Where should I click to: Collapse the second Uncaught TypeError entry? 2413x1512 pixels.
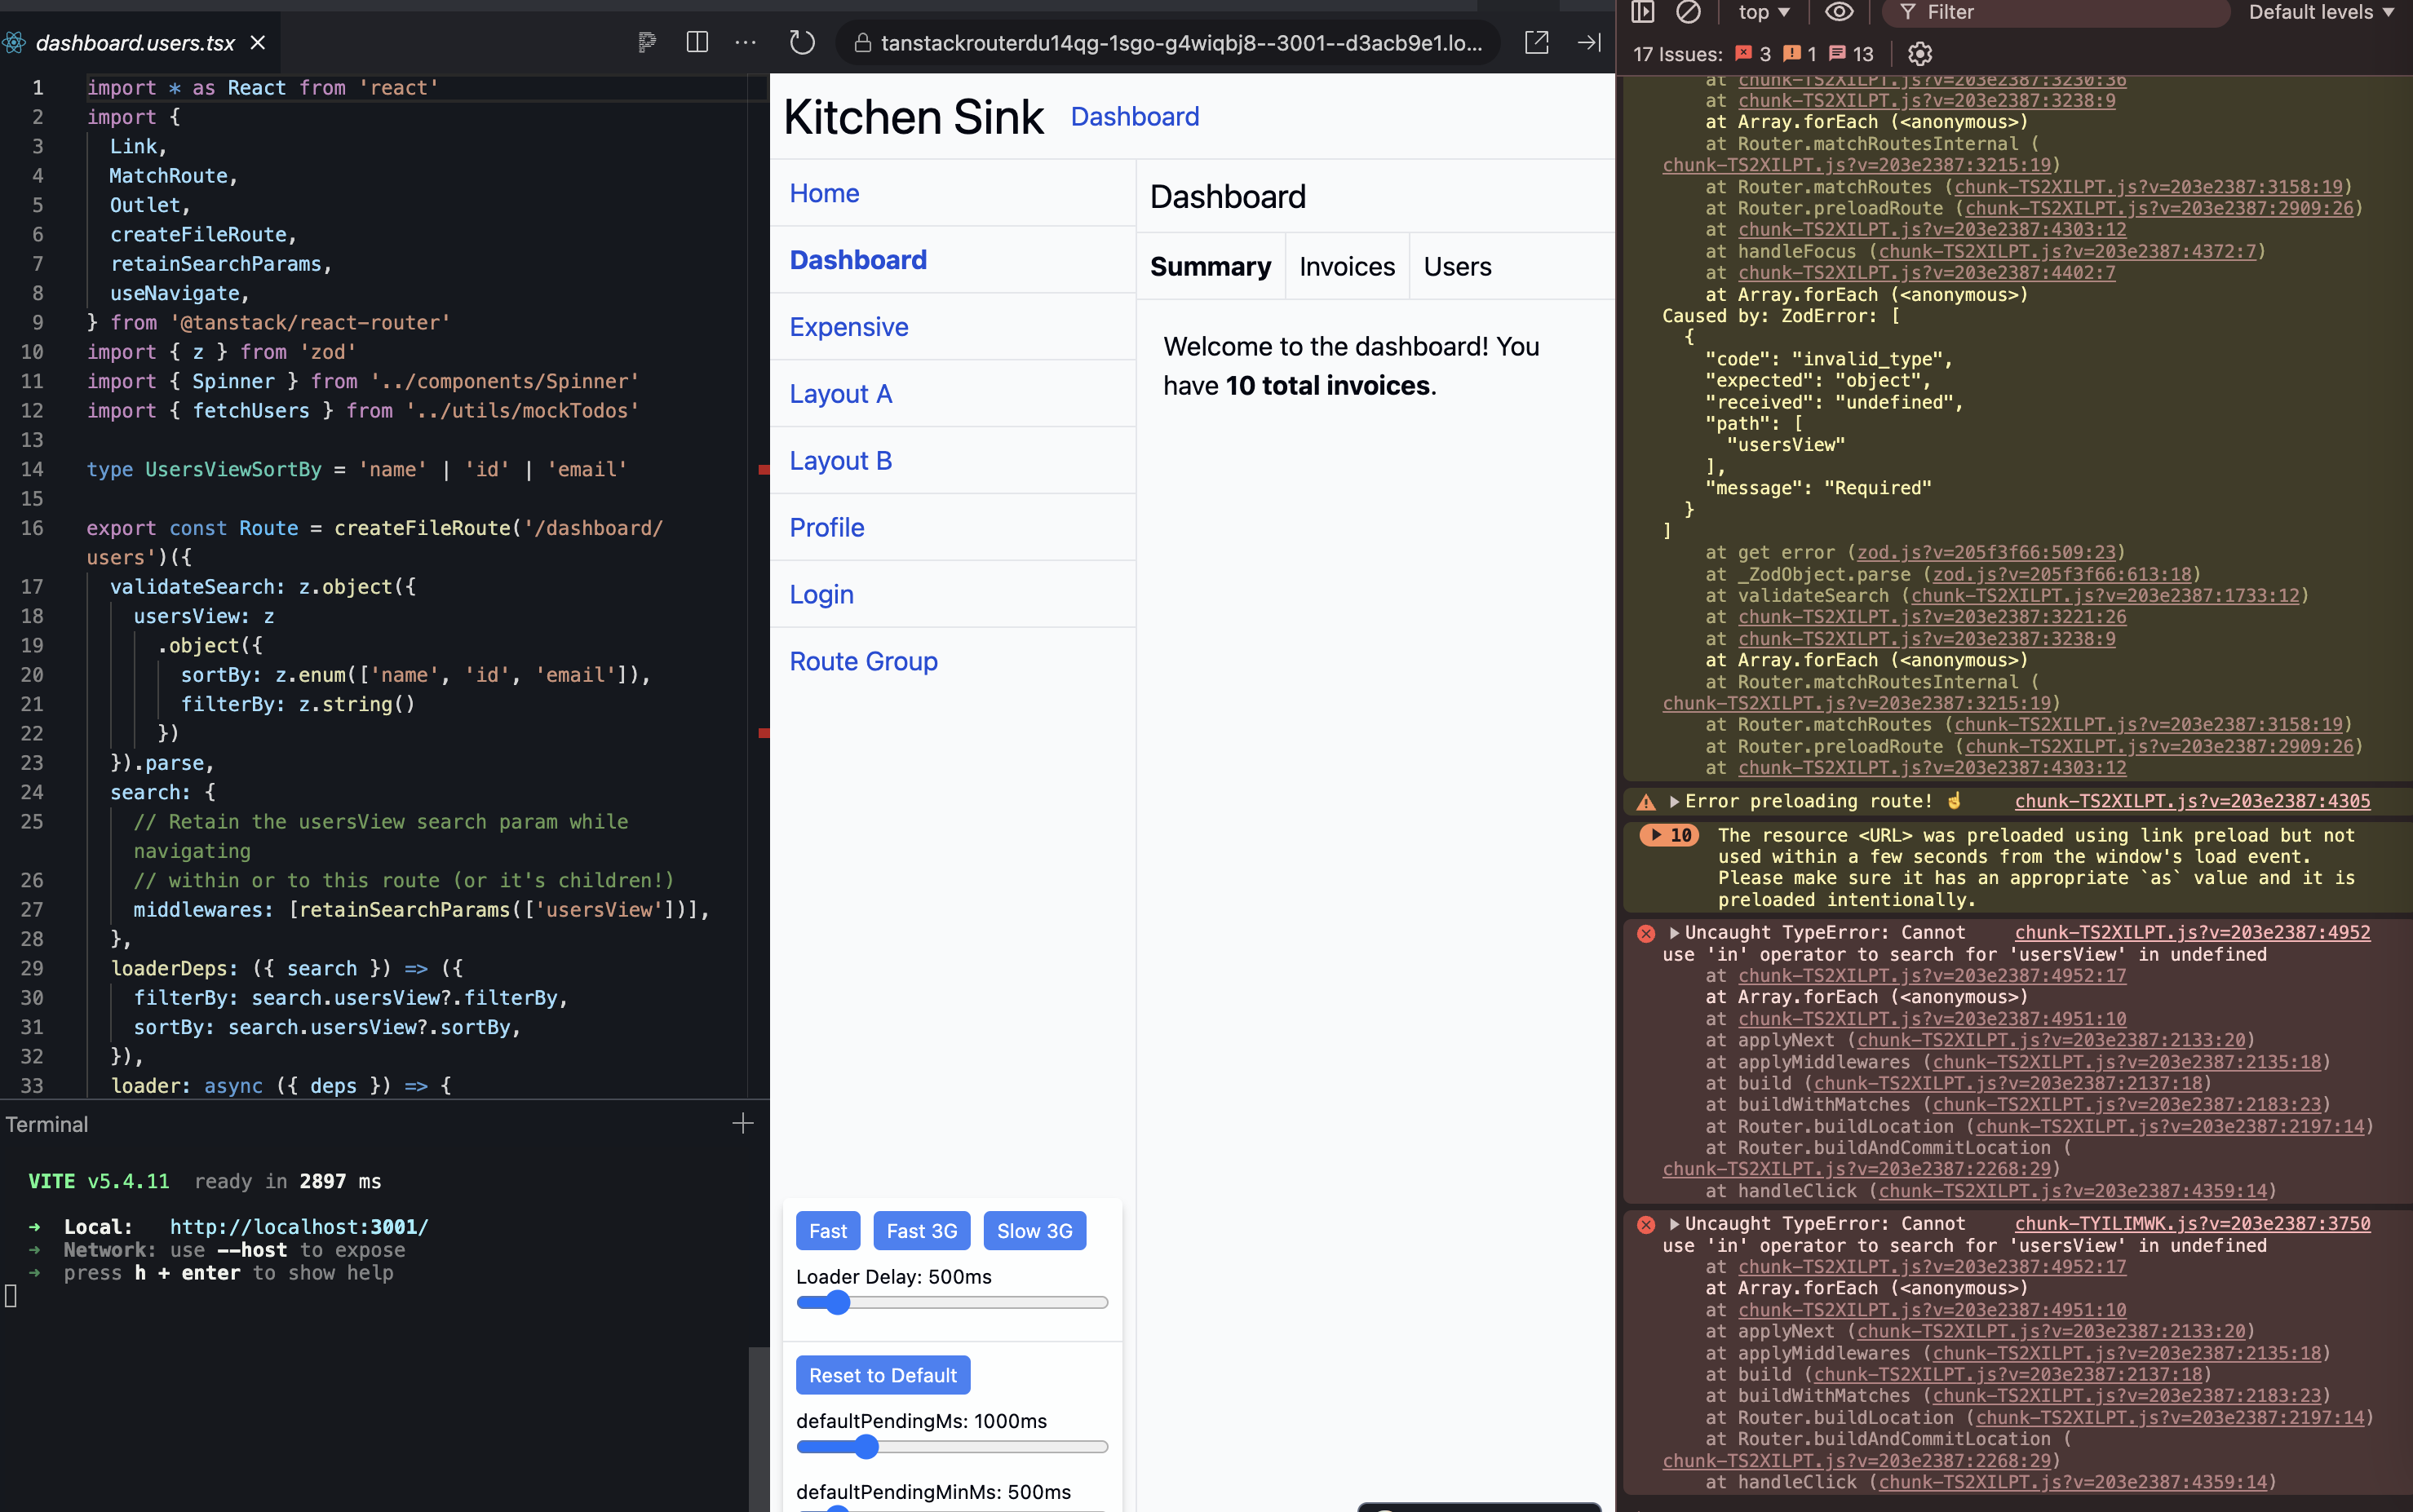coord(1674,1224)
